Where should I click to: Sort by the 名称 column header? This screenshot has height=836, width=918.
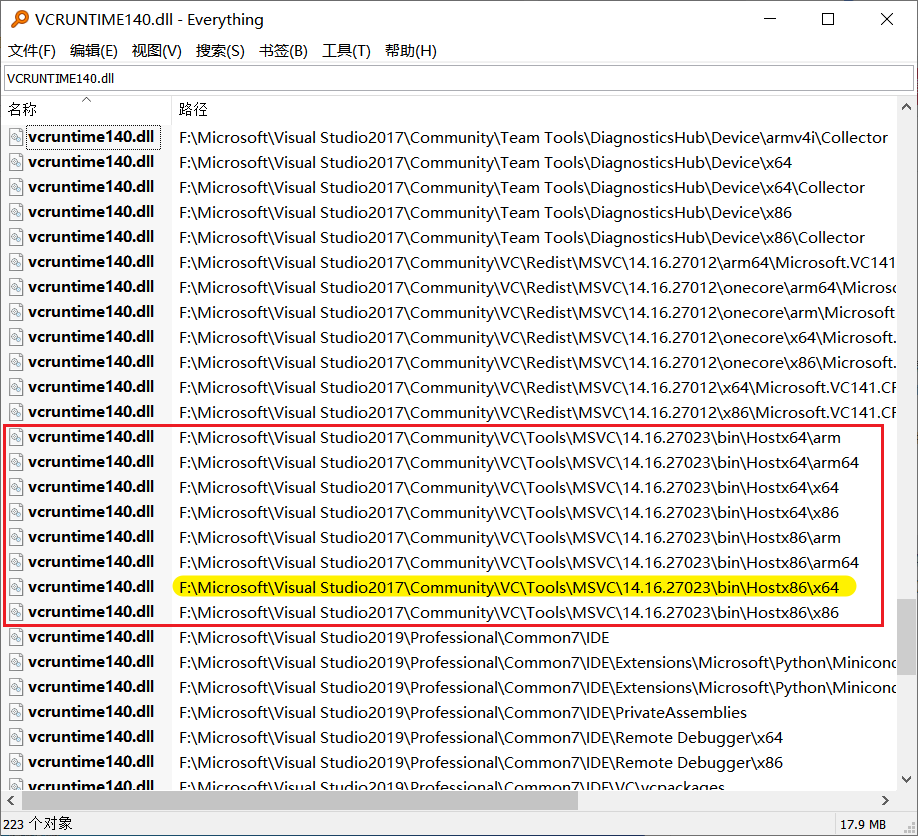[x=87, y=109]
